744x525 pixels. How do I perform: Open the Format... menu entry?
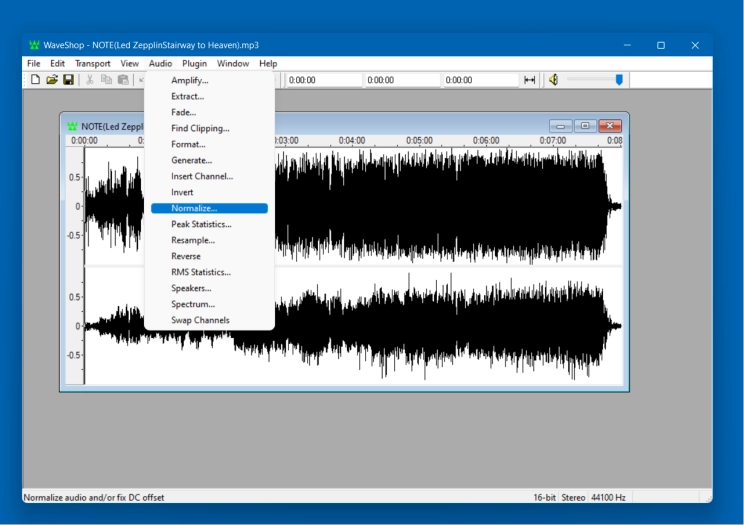pyautogui.click(x=209, y=144)
